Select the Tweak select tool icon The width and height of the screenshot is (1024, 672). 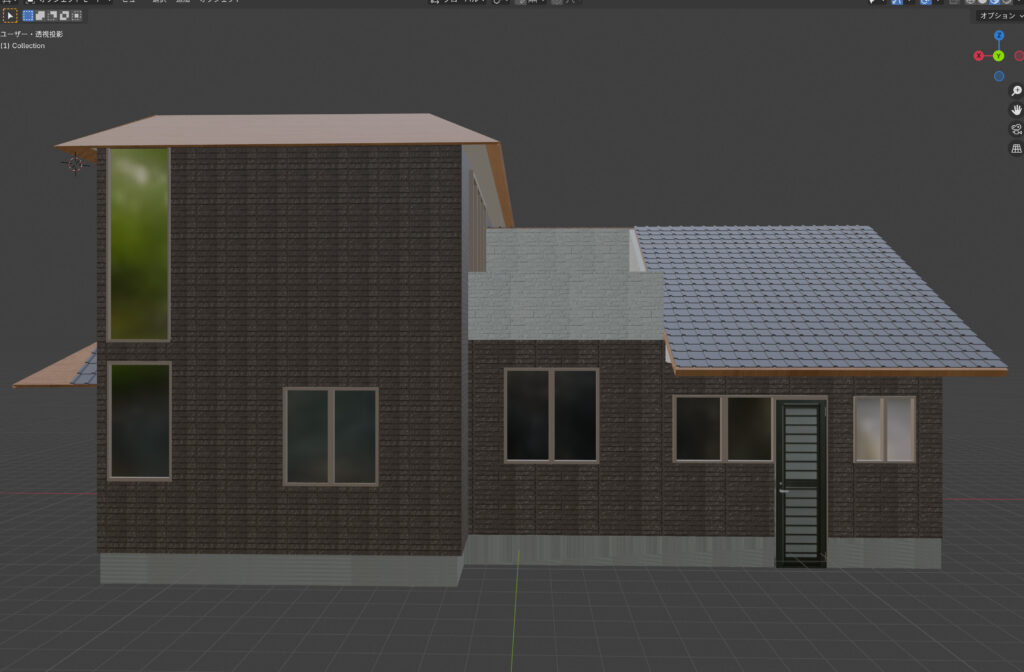pos(9,16)
